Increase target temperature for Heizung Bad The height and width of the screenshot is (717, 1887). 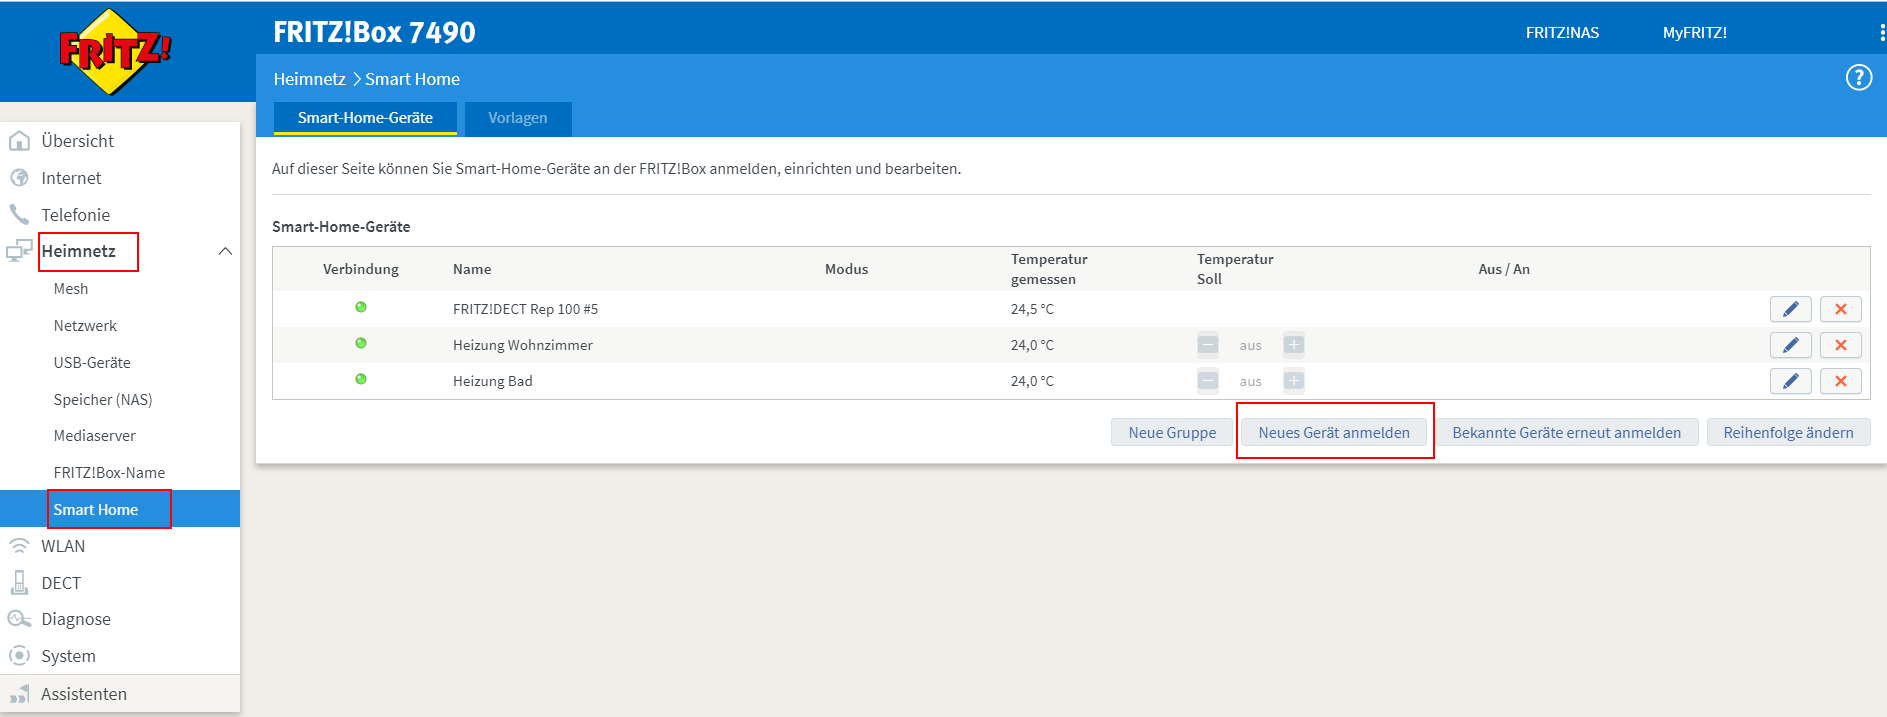(1294, 381)
